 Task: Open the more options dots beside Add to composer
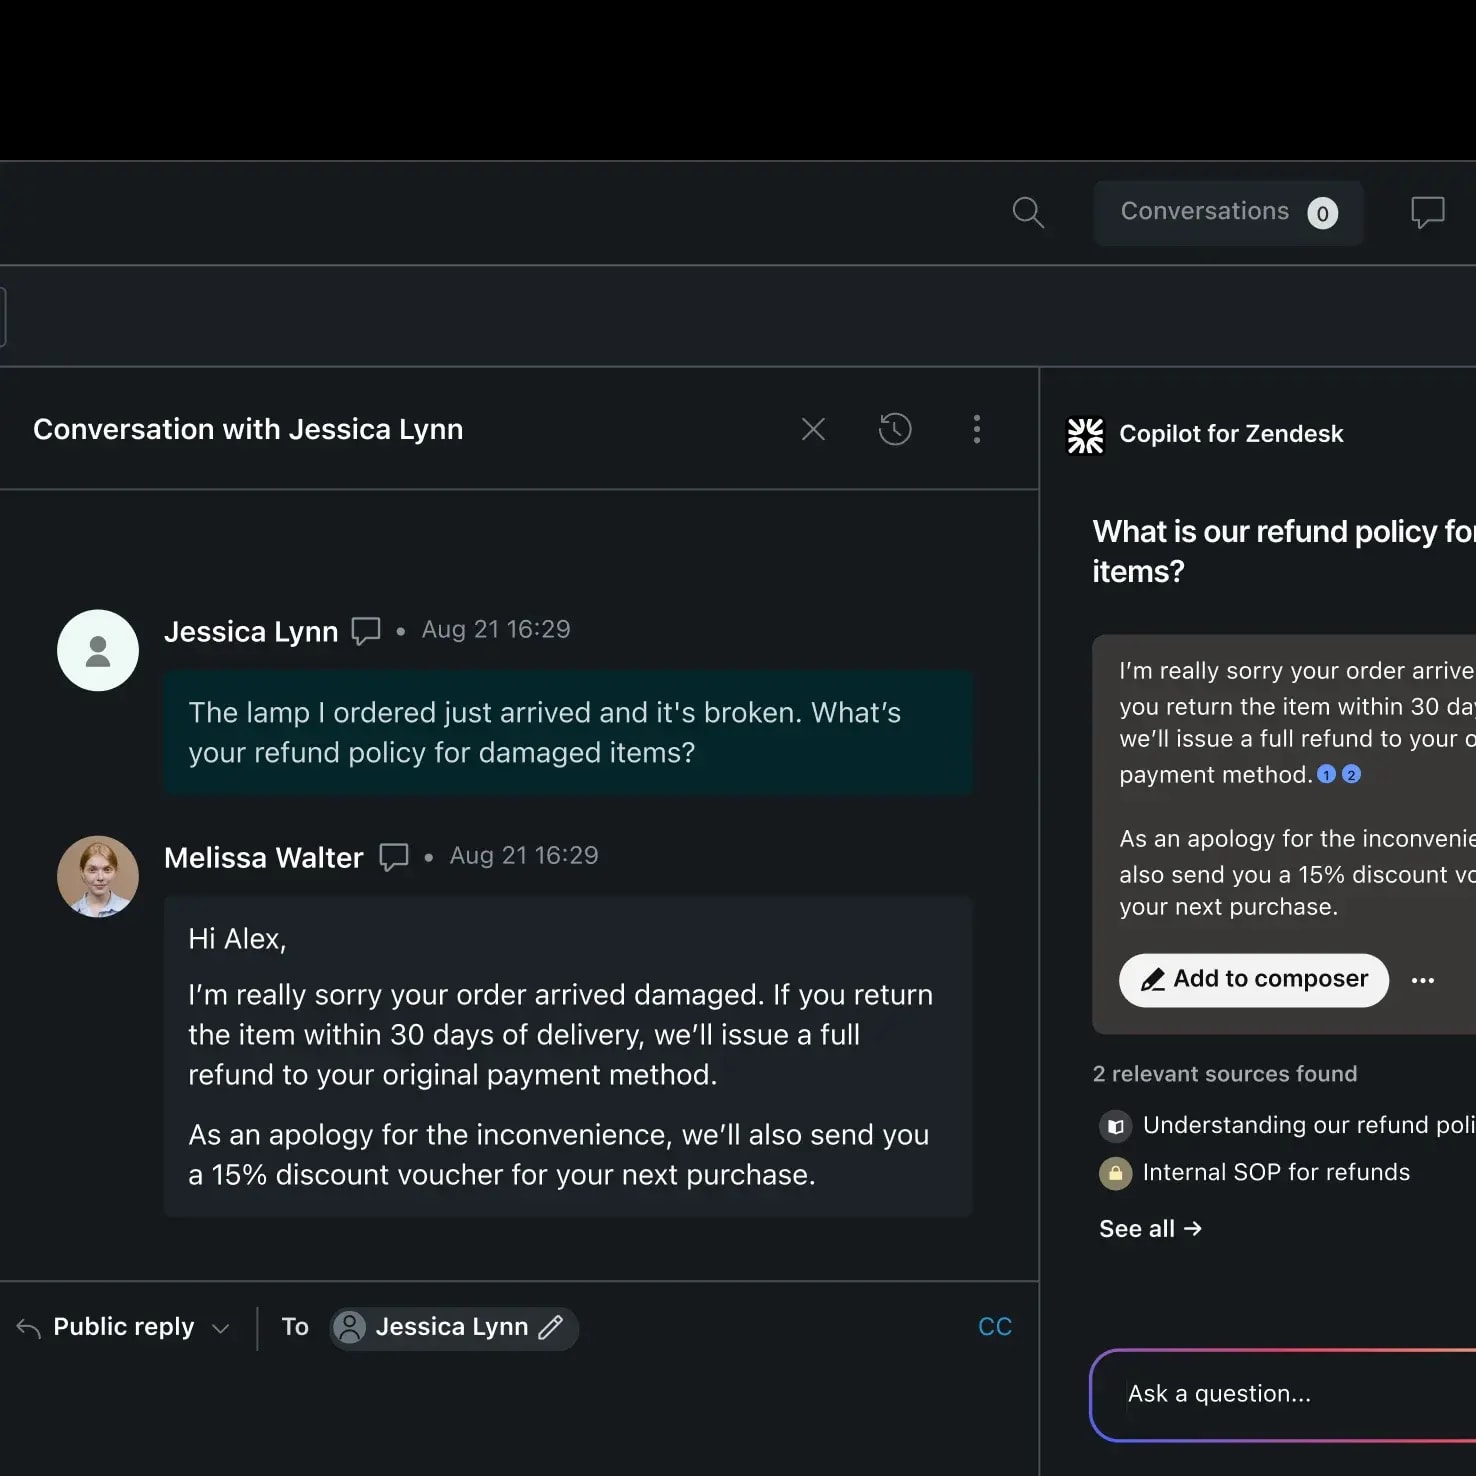coord(1423,980)
